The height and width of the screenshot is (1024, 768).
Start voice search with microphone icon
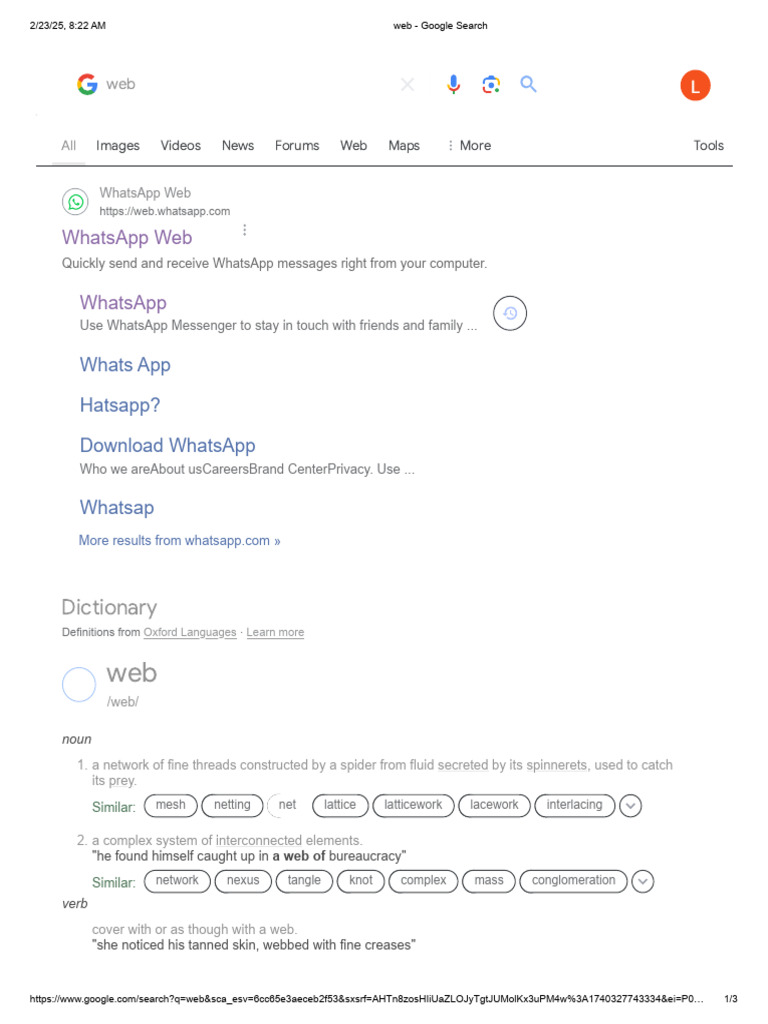pyautogui.click(x=454, y=85)
